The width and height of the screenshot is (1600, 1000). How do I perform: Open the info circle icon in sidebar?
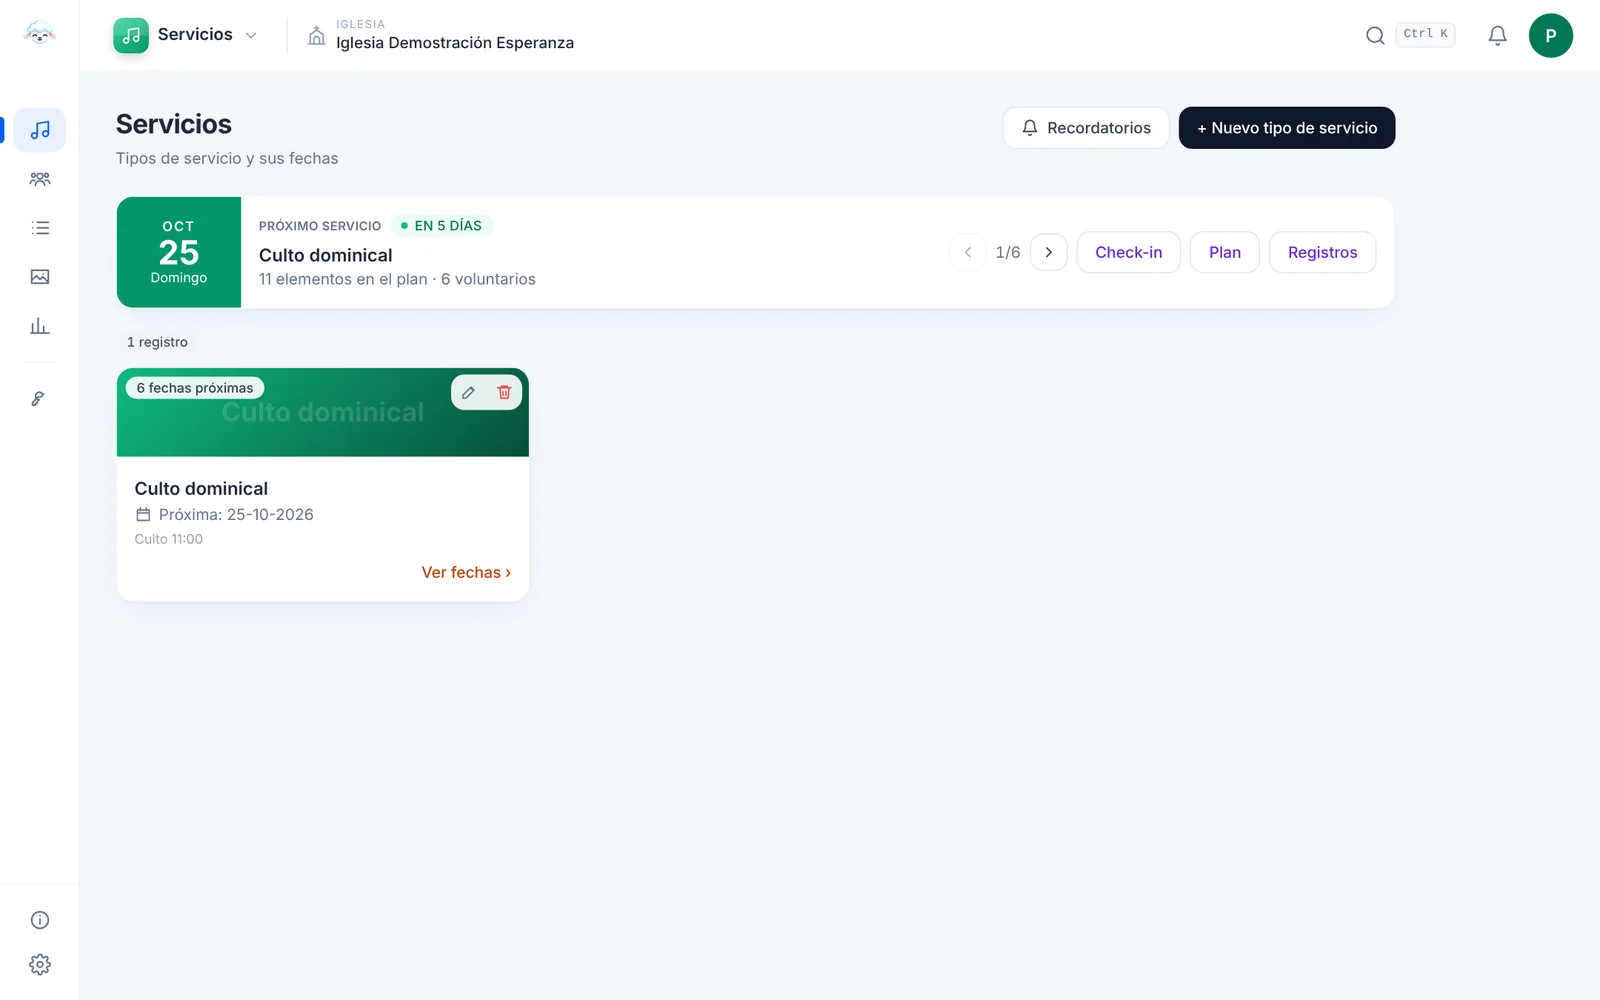(40, 920)
